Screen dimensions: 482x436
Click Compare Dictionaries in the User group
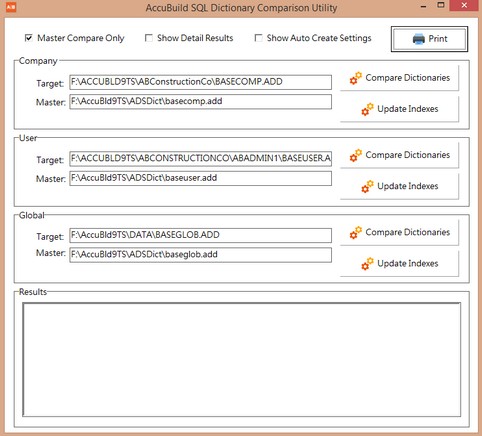(x=399, y=155)
